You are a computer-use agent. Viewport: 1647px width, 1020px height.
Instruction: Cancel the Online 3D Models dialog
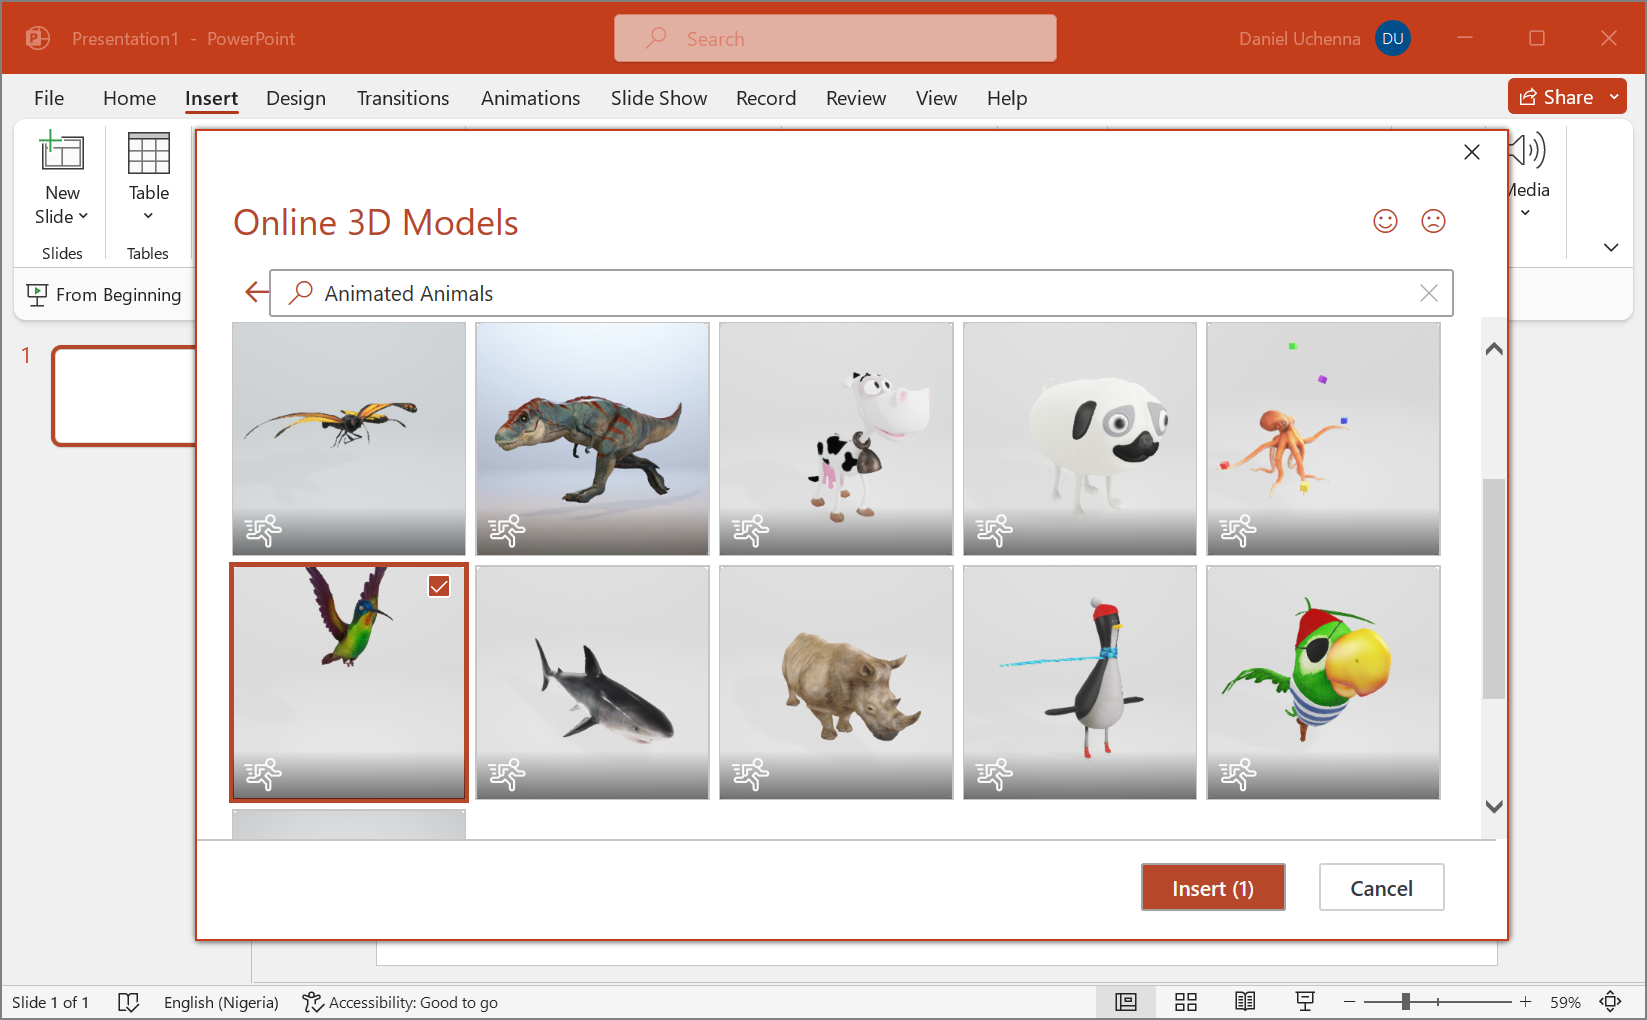pyautogui.click(x=1381, y=887)
